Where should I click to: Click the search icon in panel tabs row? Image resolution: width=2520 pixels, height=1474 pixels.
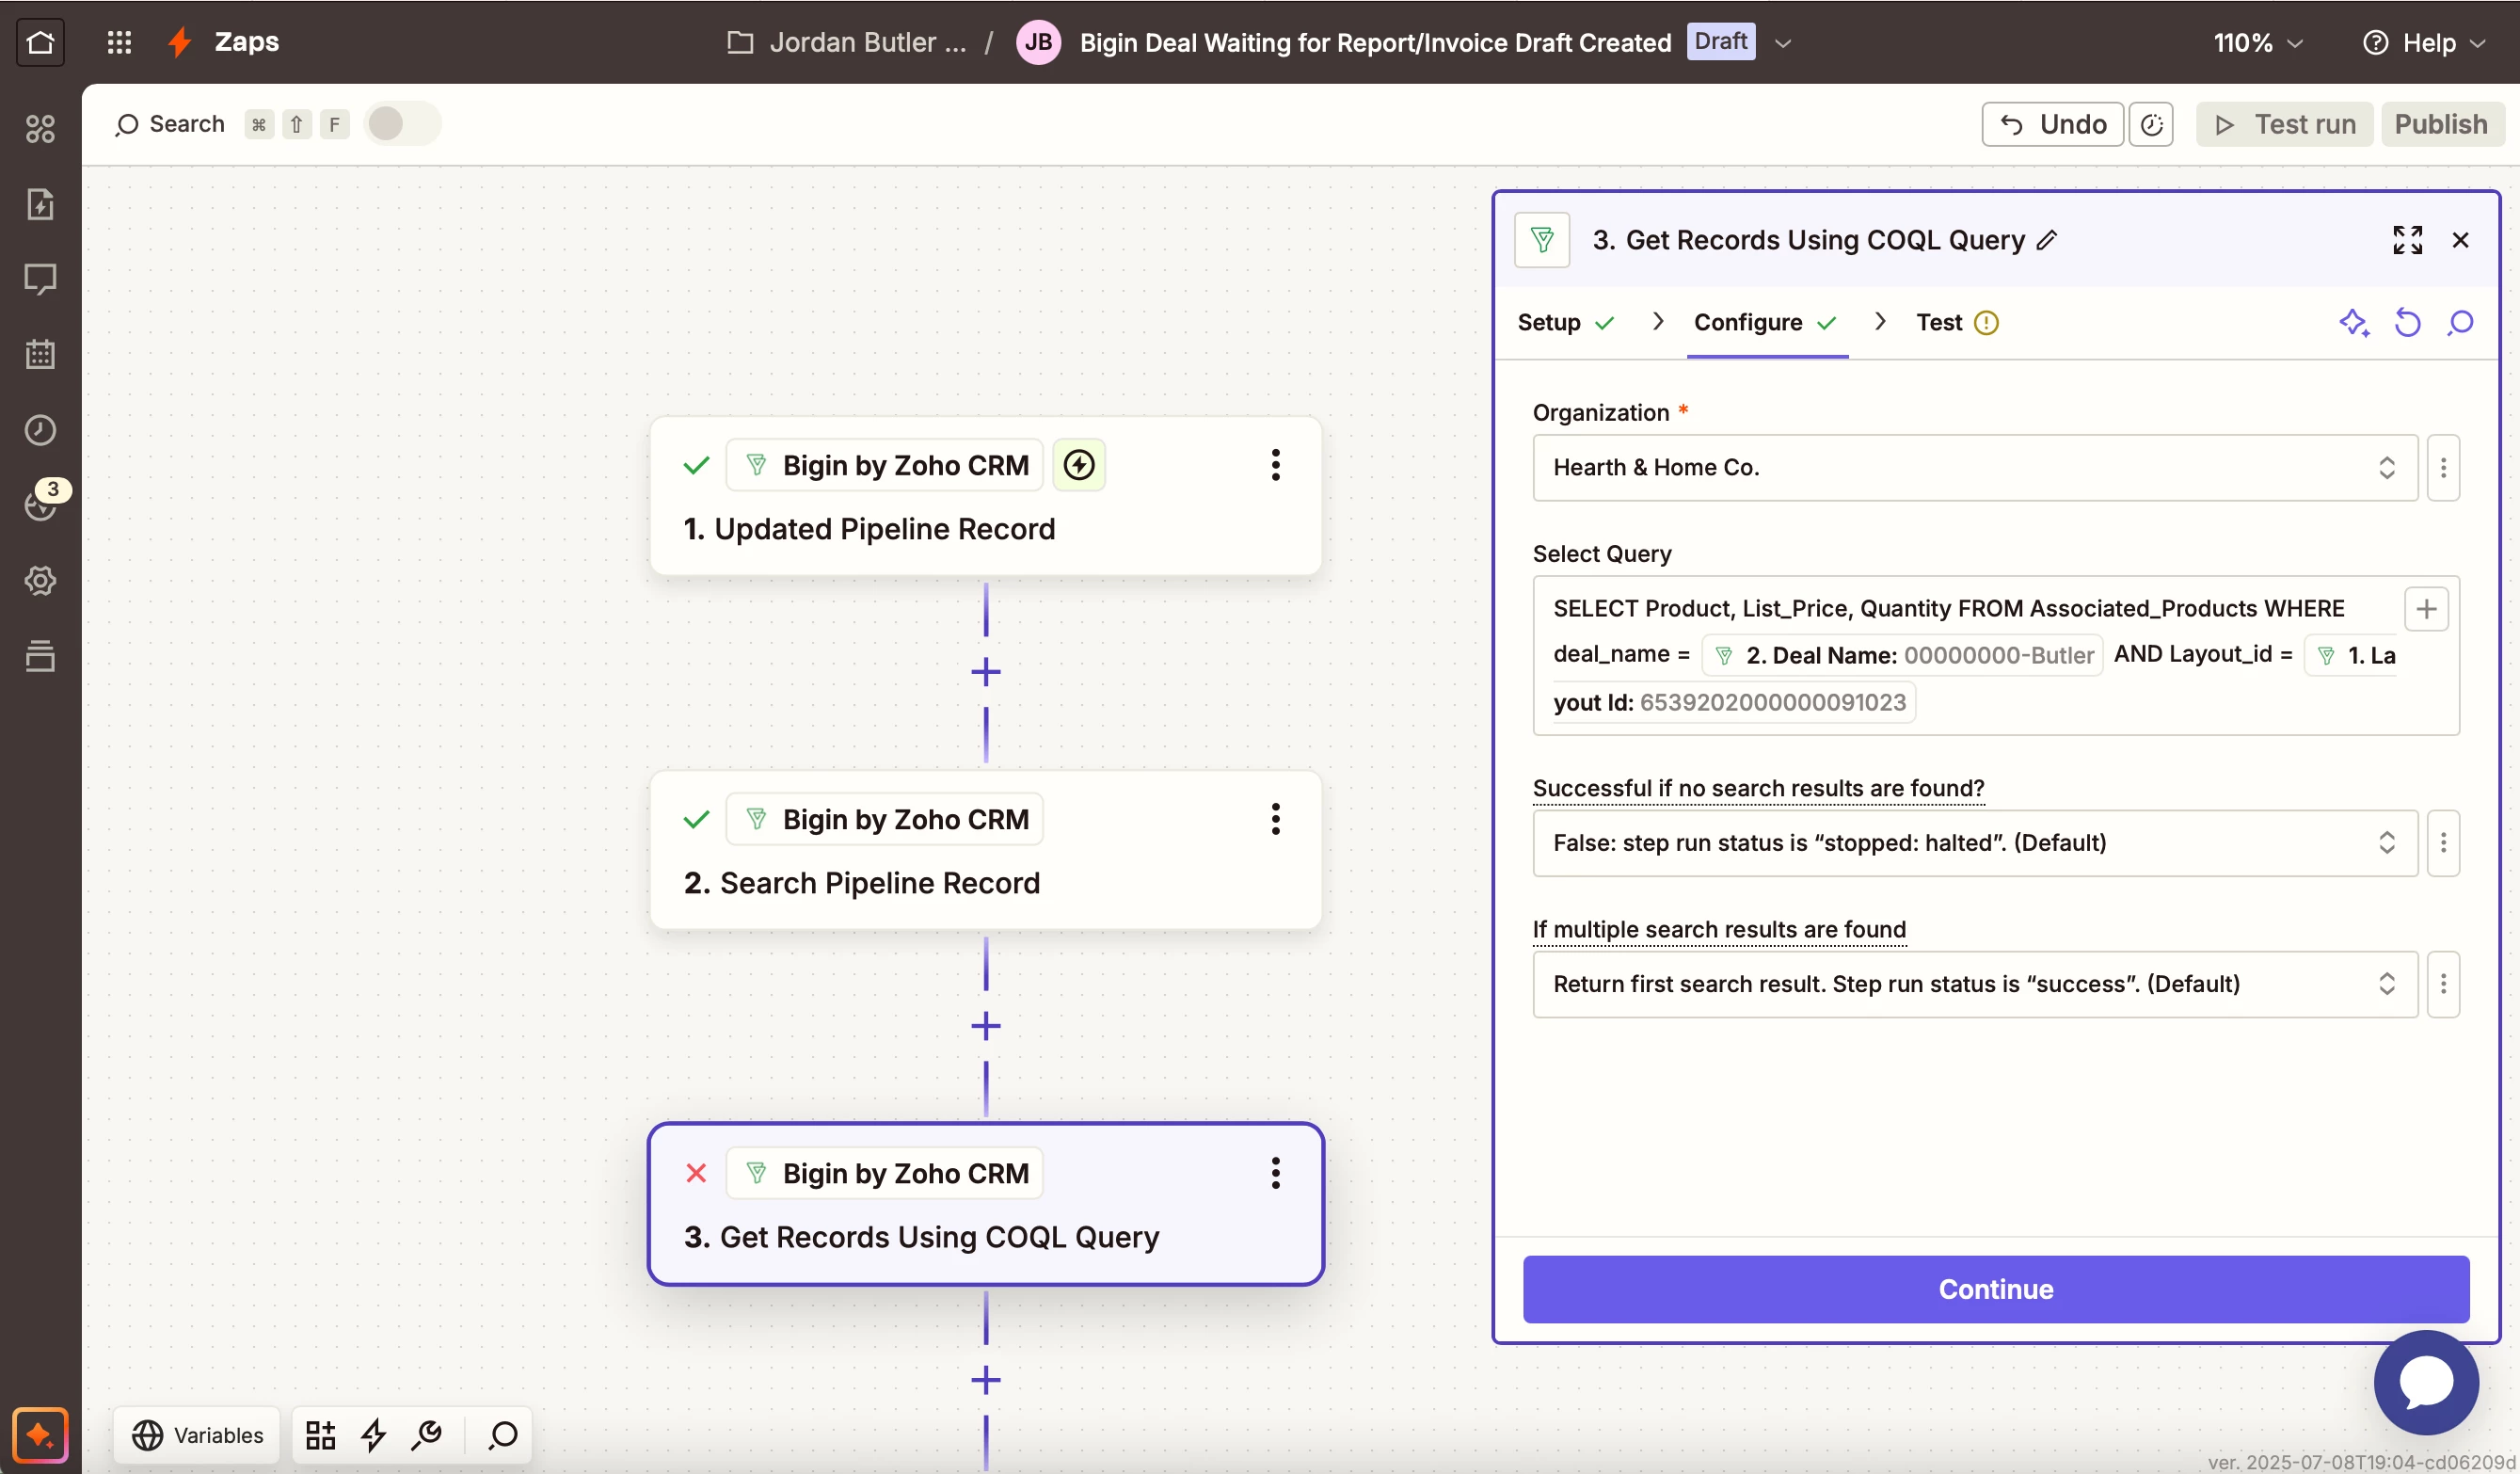coord(2460,322)
